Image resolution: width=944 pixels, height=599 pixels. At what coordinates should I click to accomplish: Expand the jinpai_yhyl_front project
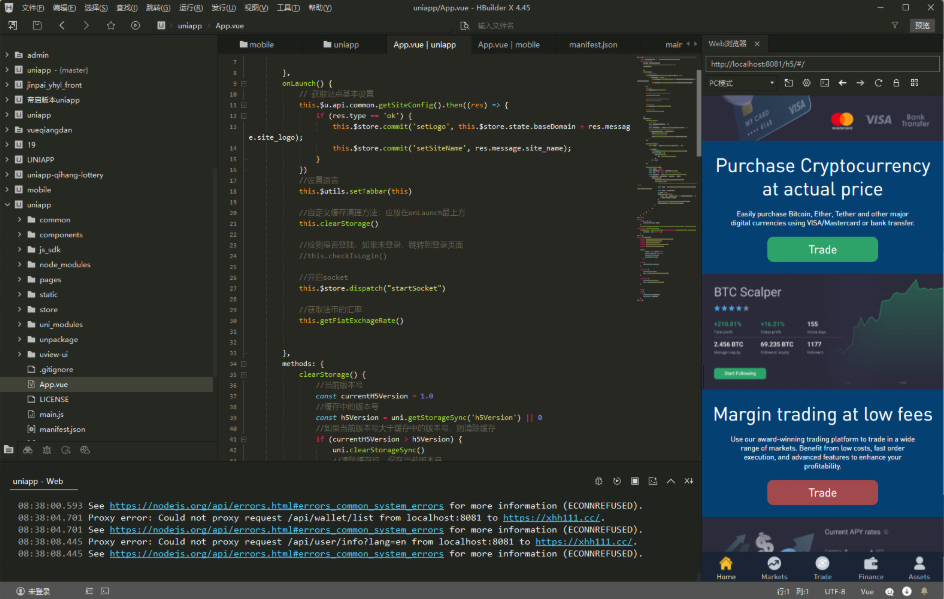pos(7,85)
